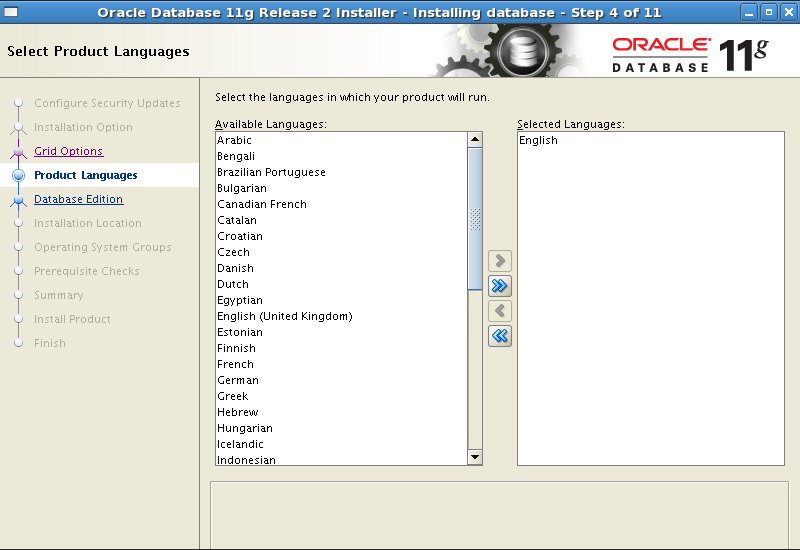The width and height of the screenshot is (800, 550).
Task: Select Egyptian in Available Languages
Action: (x=341, y=300)
